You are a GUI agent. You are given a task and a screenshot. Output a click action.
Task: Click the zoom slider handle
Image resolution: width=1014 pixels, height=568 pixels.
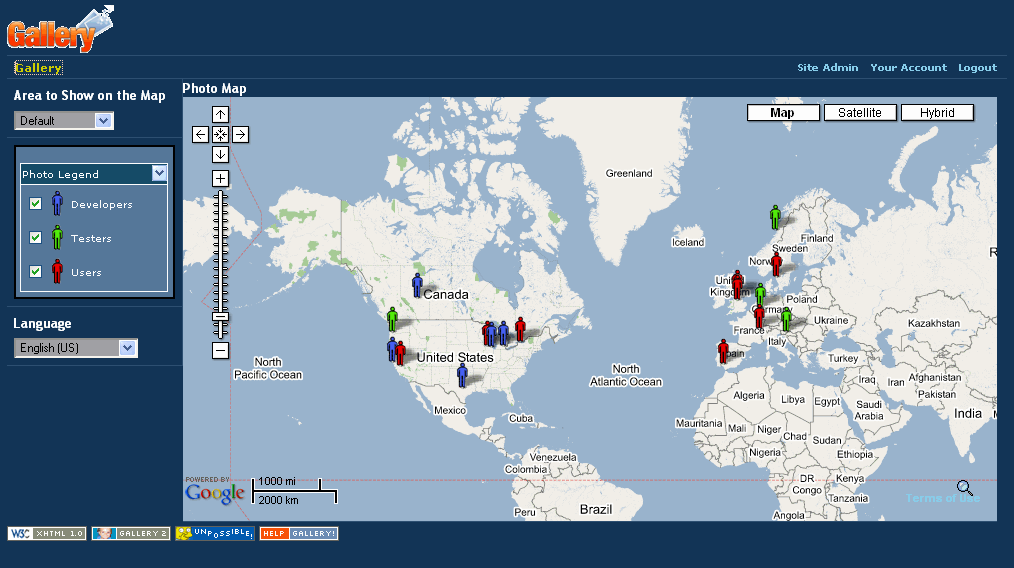pos(221,317)
